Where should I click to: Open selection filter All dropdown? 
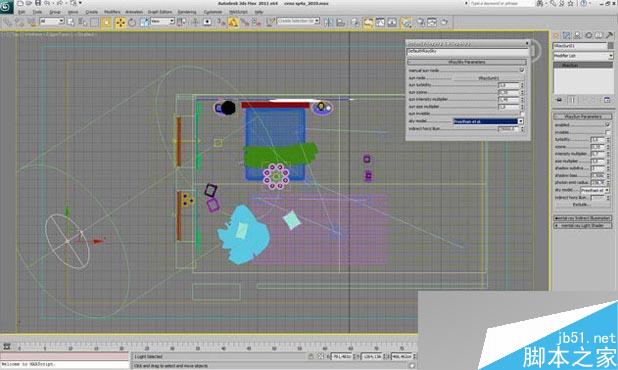pyautogui.click(x=51, y=21)
